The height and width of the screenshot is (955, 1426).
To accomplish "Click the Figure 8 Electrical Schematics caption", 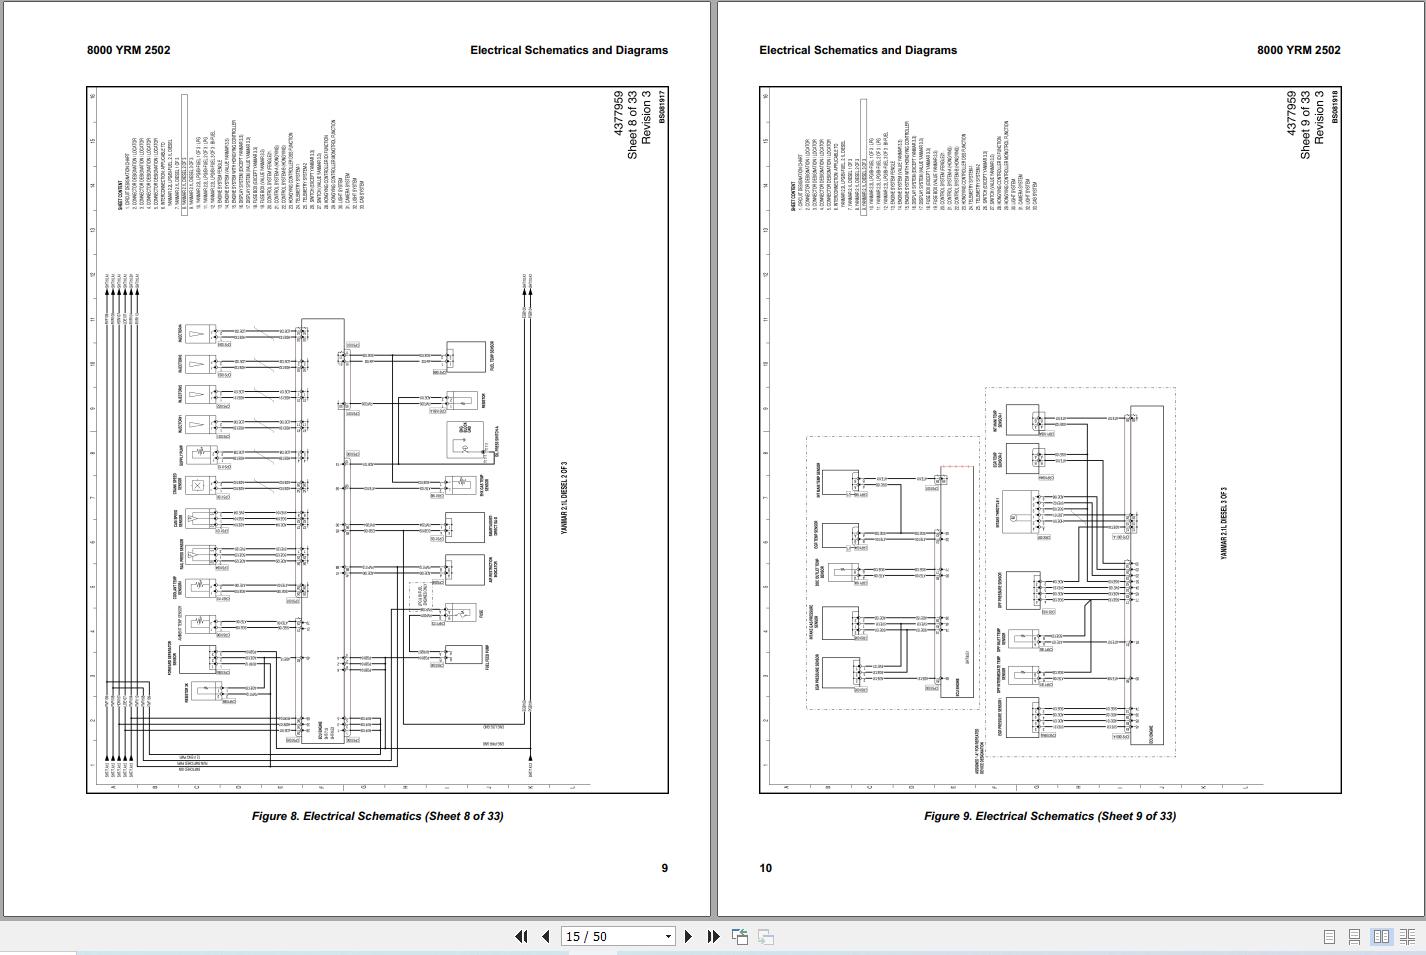I will [378, 816].
